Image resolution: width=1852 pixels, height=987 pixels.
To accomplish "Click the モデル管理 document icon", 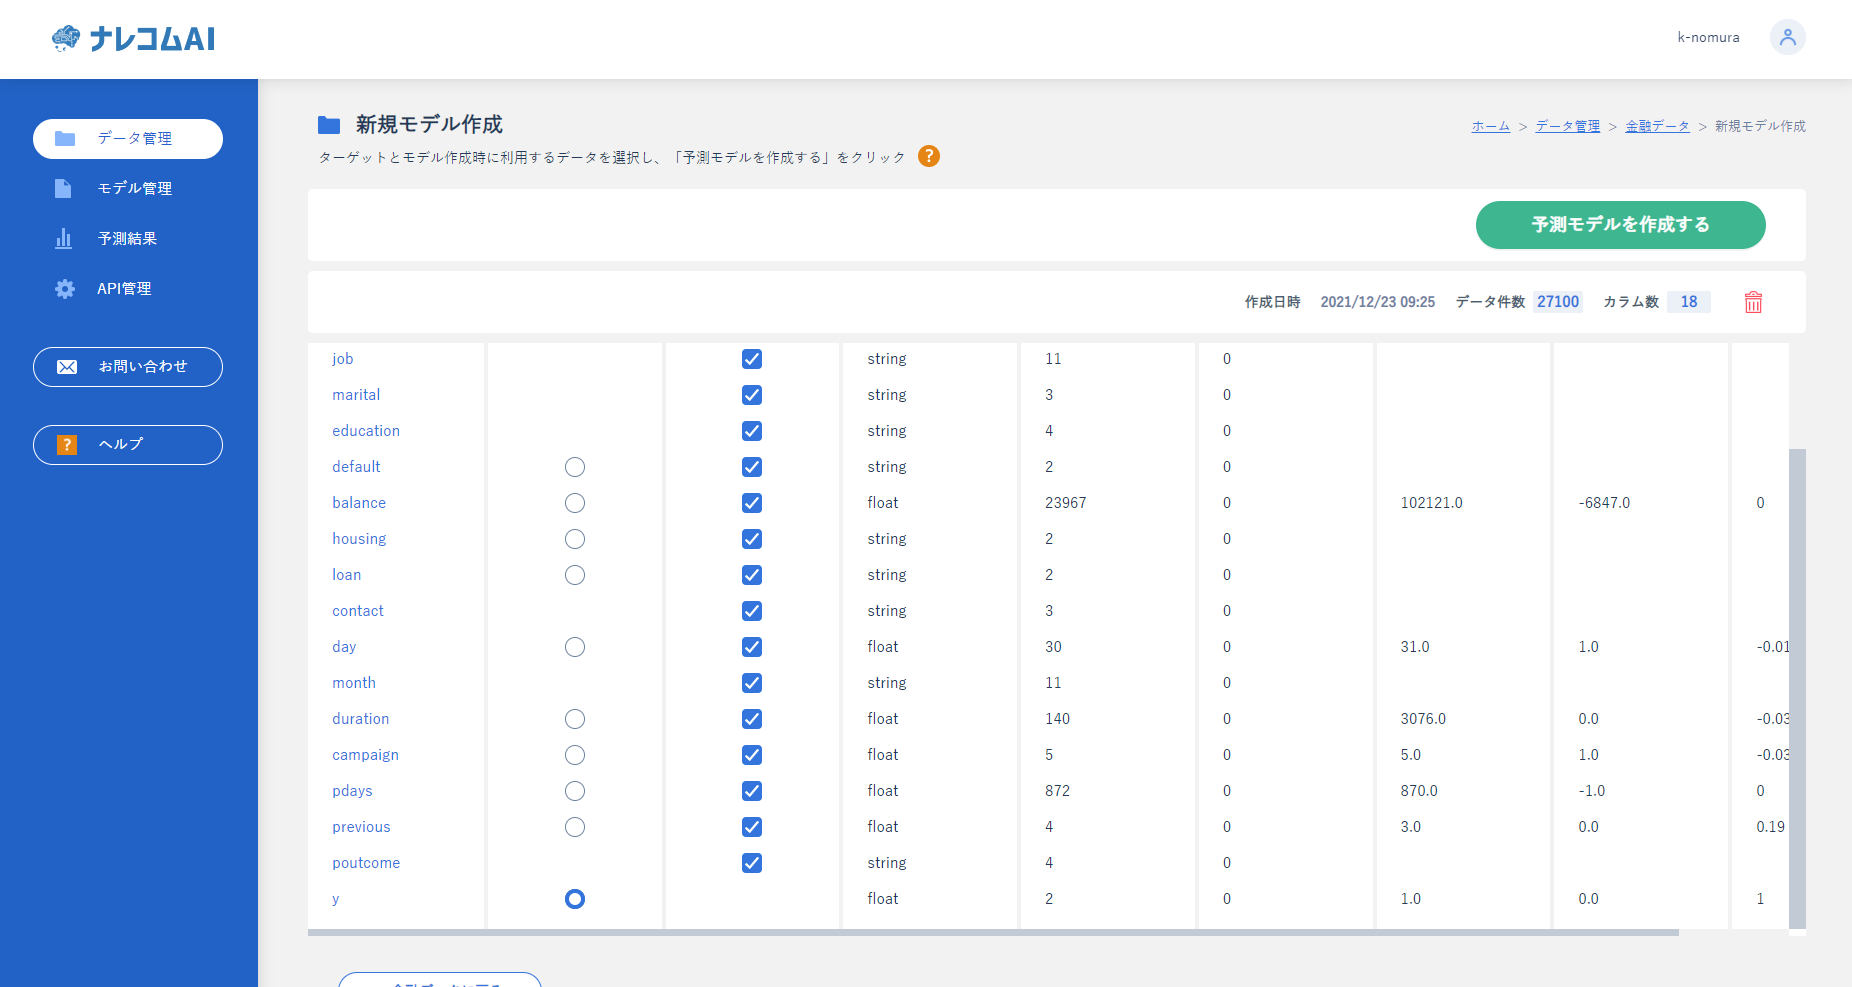I will pyautogui.click(x=63, y=188).
